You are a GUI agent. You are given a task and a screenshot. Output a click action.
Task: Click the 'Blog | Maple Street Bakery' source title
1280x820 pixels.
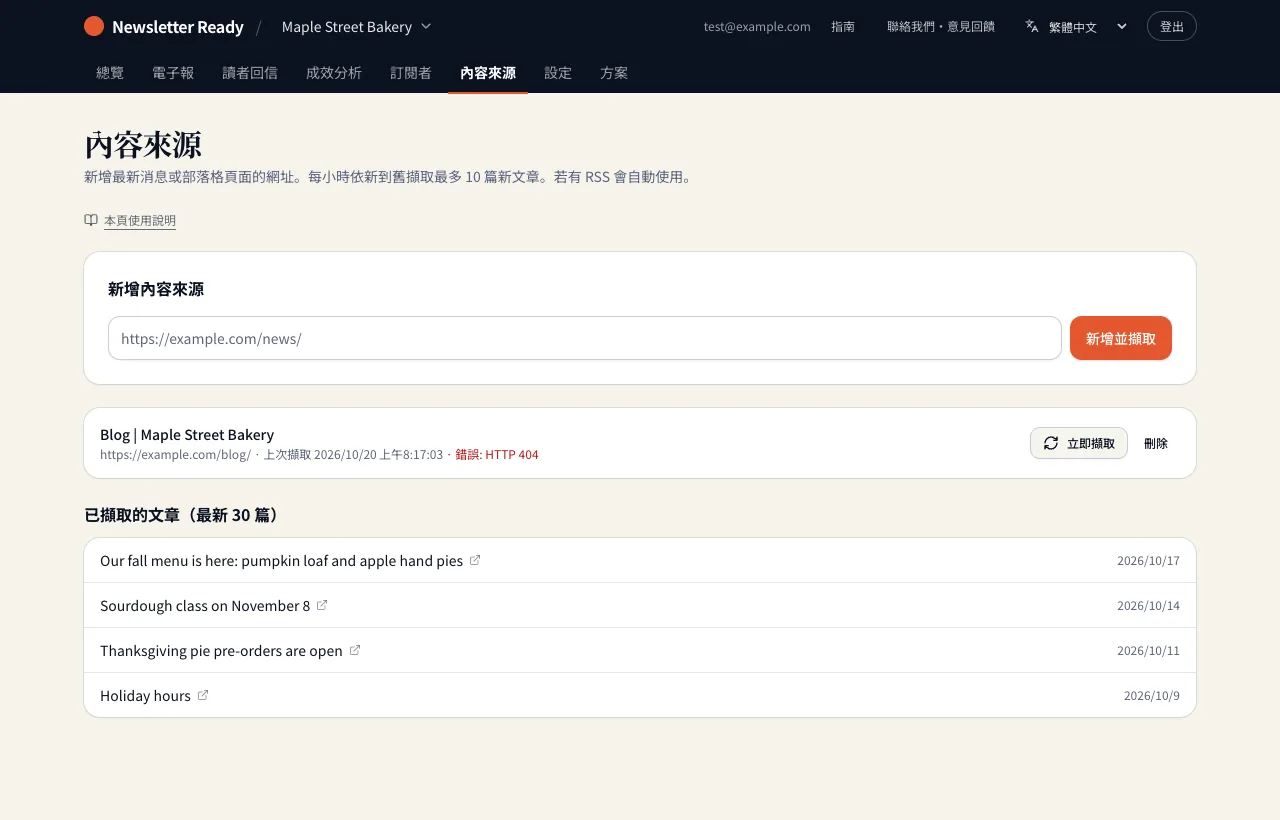click(187, 434)
